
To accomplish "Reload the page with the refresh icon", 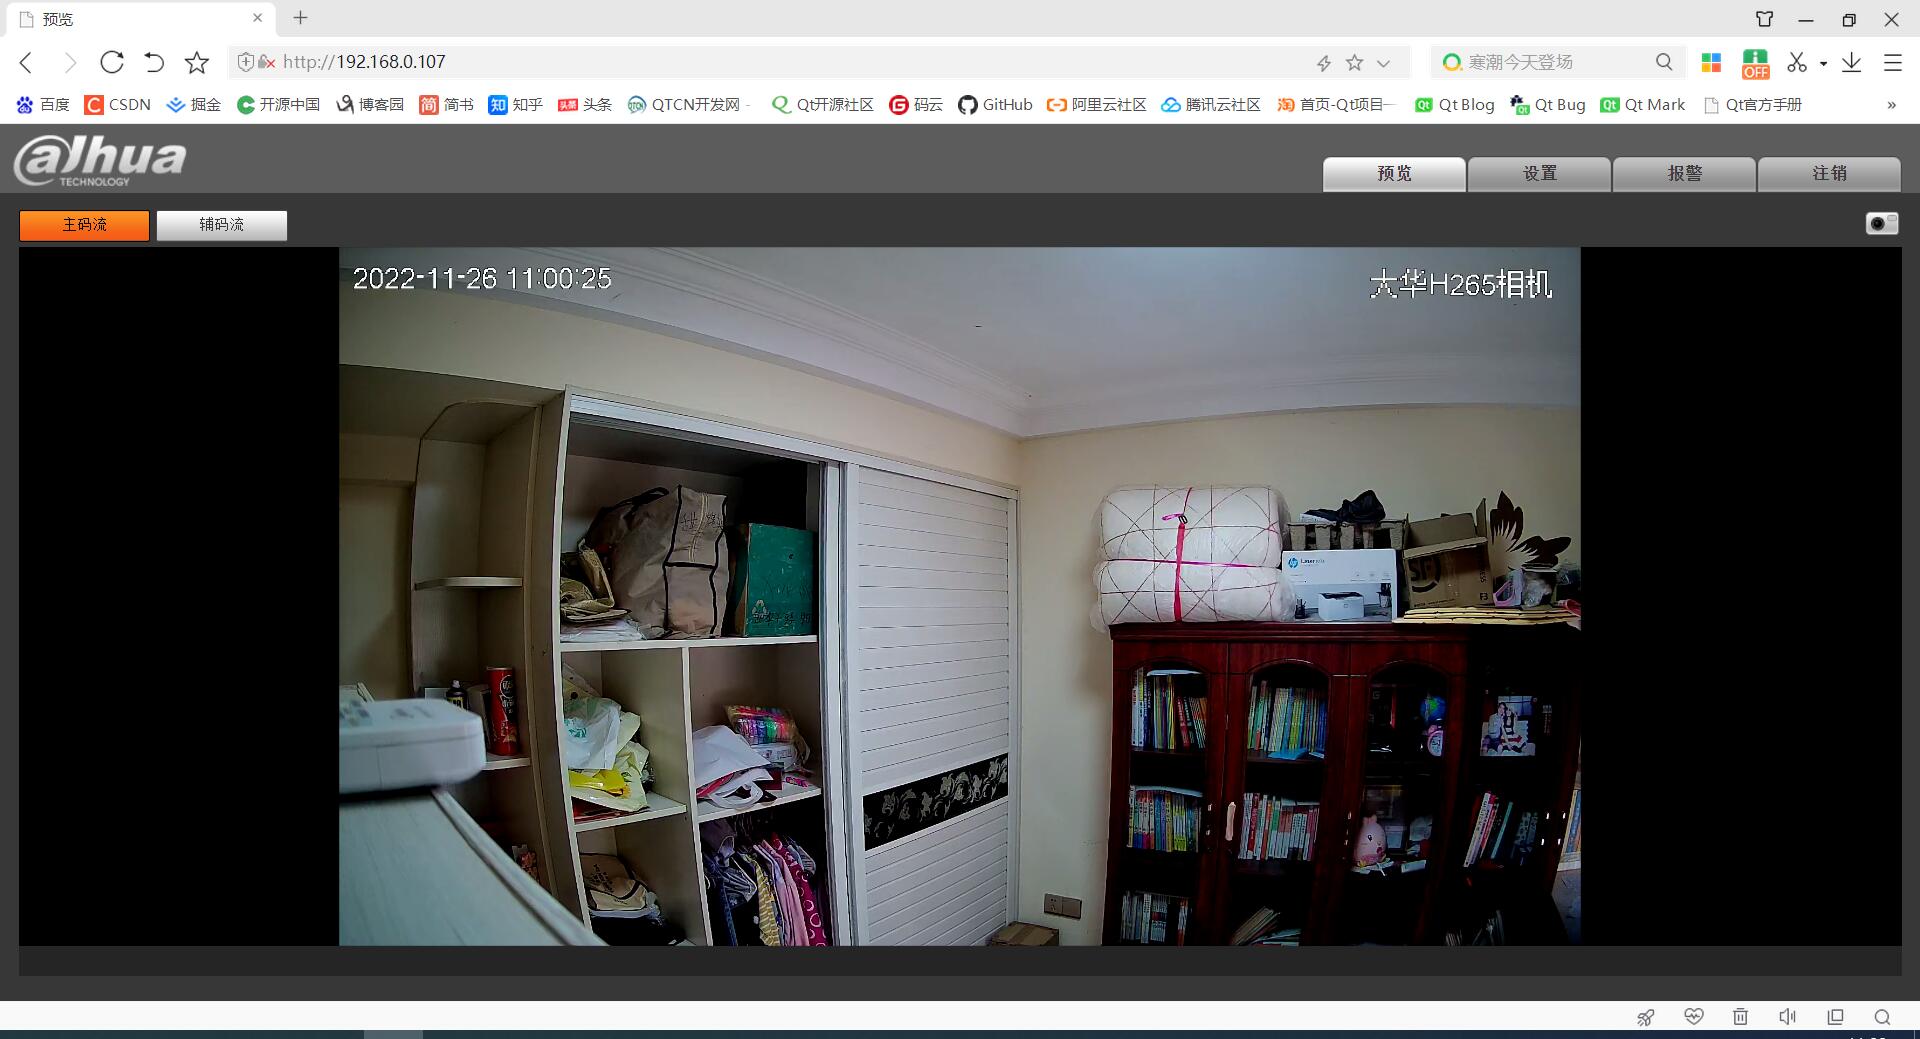I will [112, 62].
